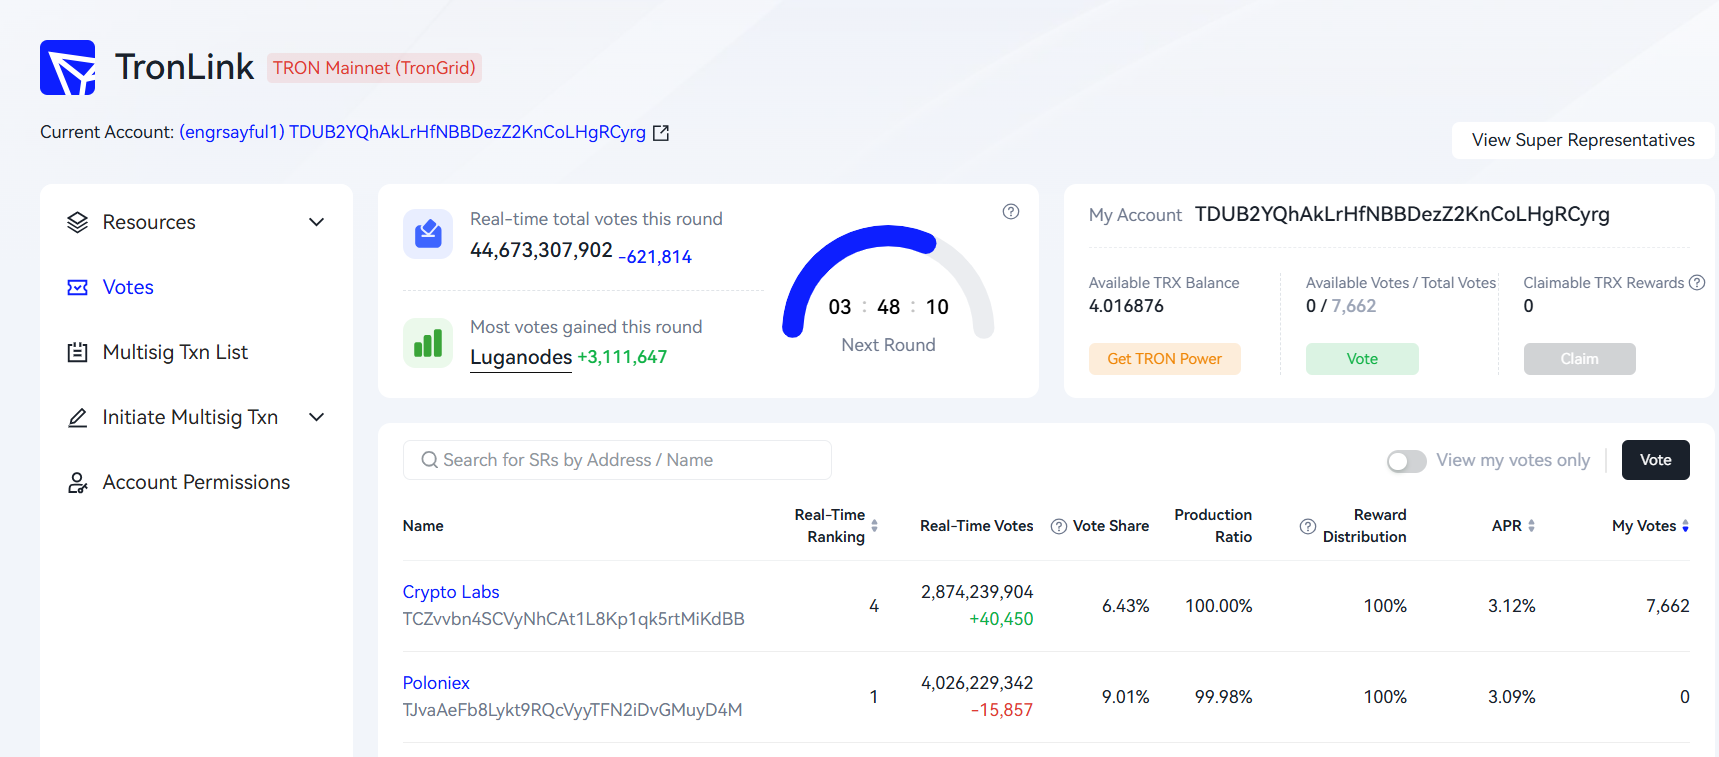Click Poloniex production ratio 99.98%

1224,697
